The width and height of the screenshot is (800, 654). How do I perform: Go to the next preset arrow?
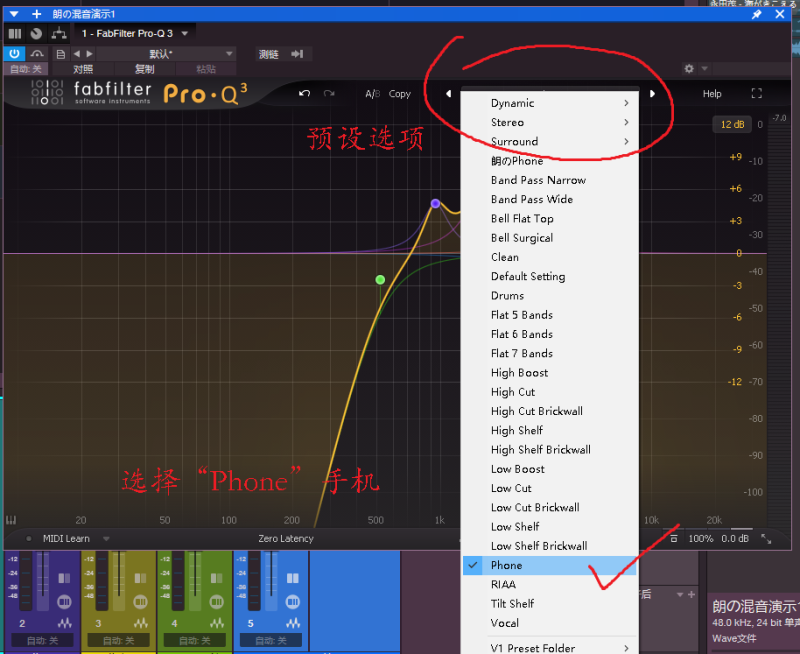pyautogui.click(x=653, y=94)
